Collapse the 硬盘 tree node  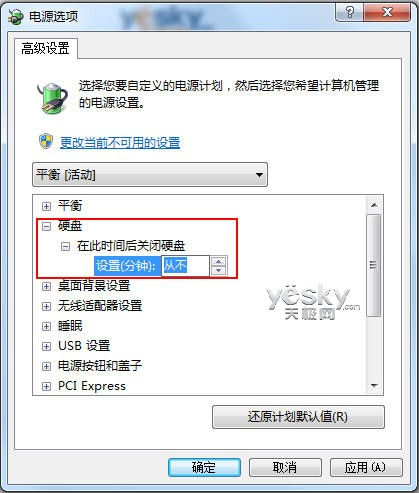point(46,227)
